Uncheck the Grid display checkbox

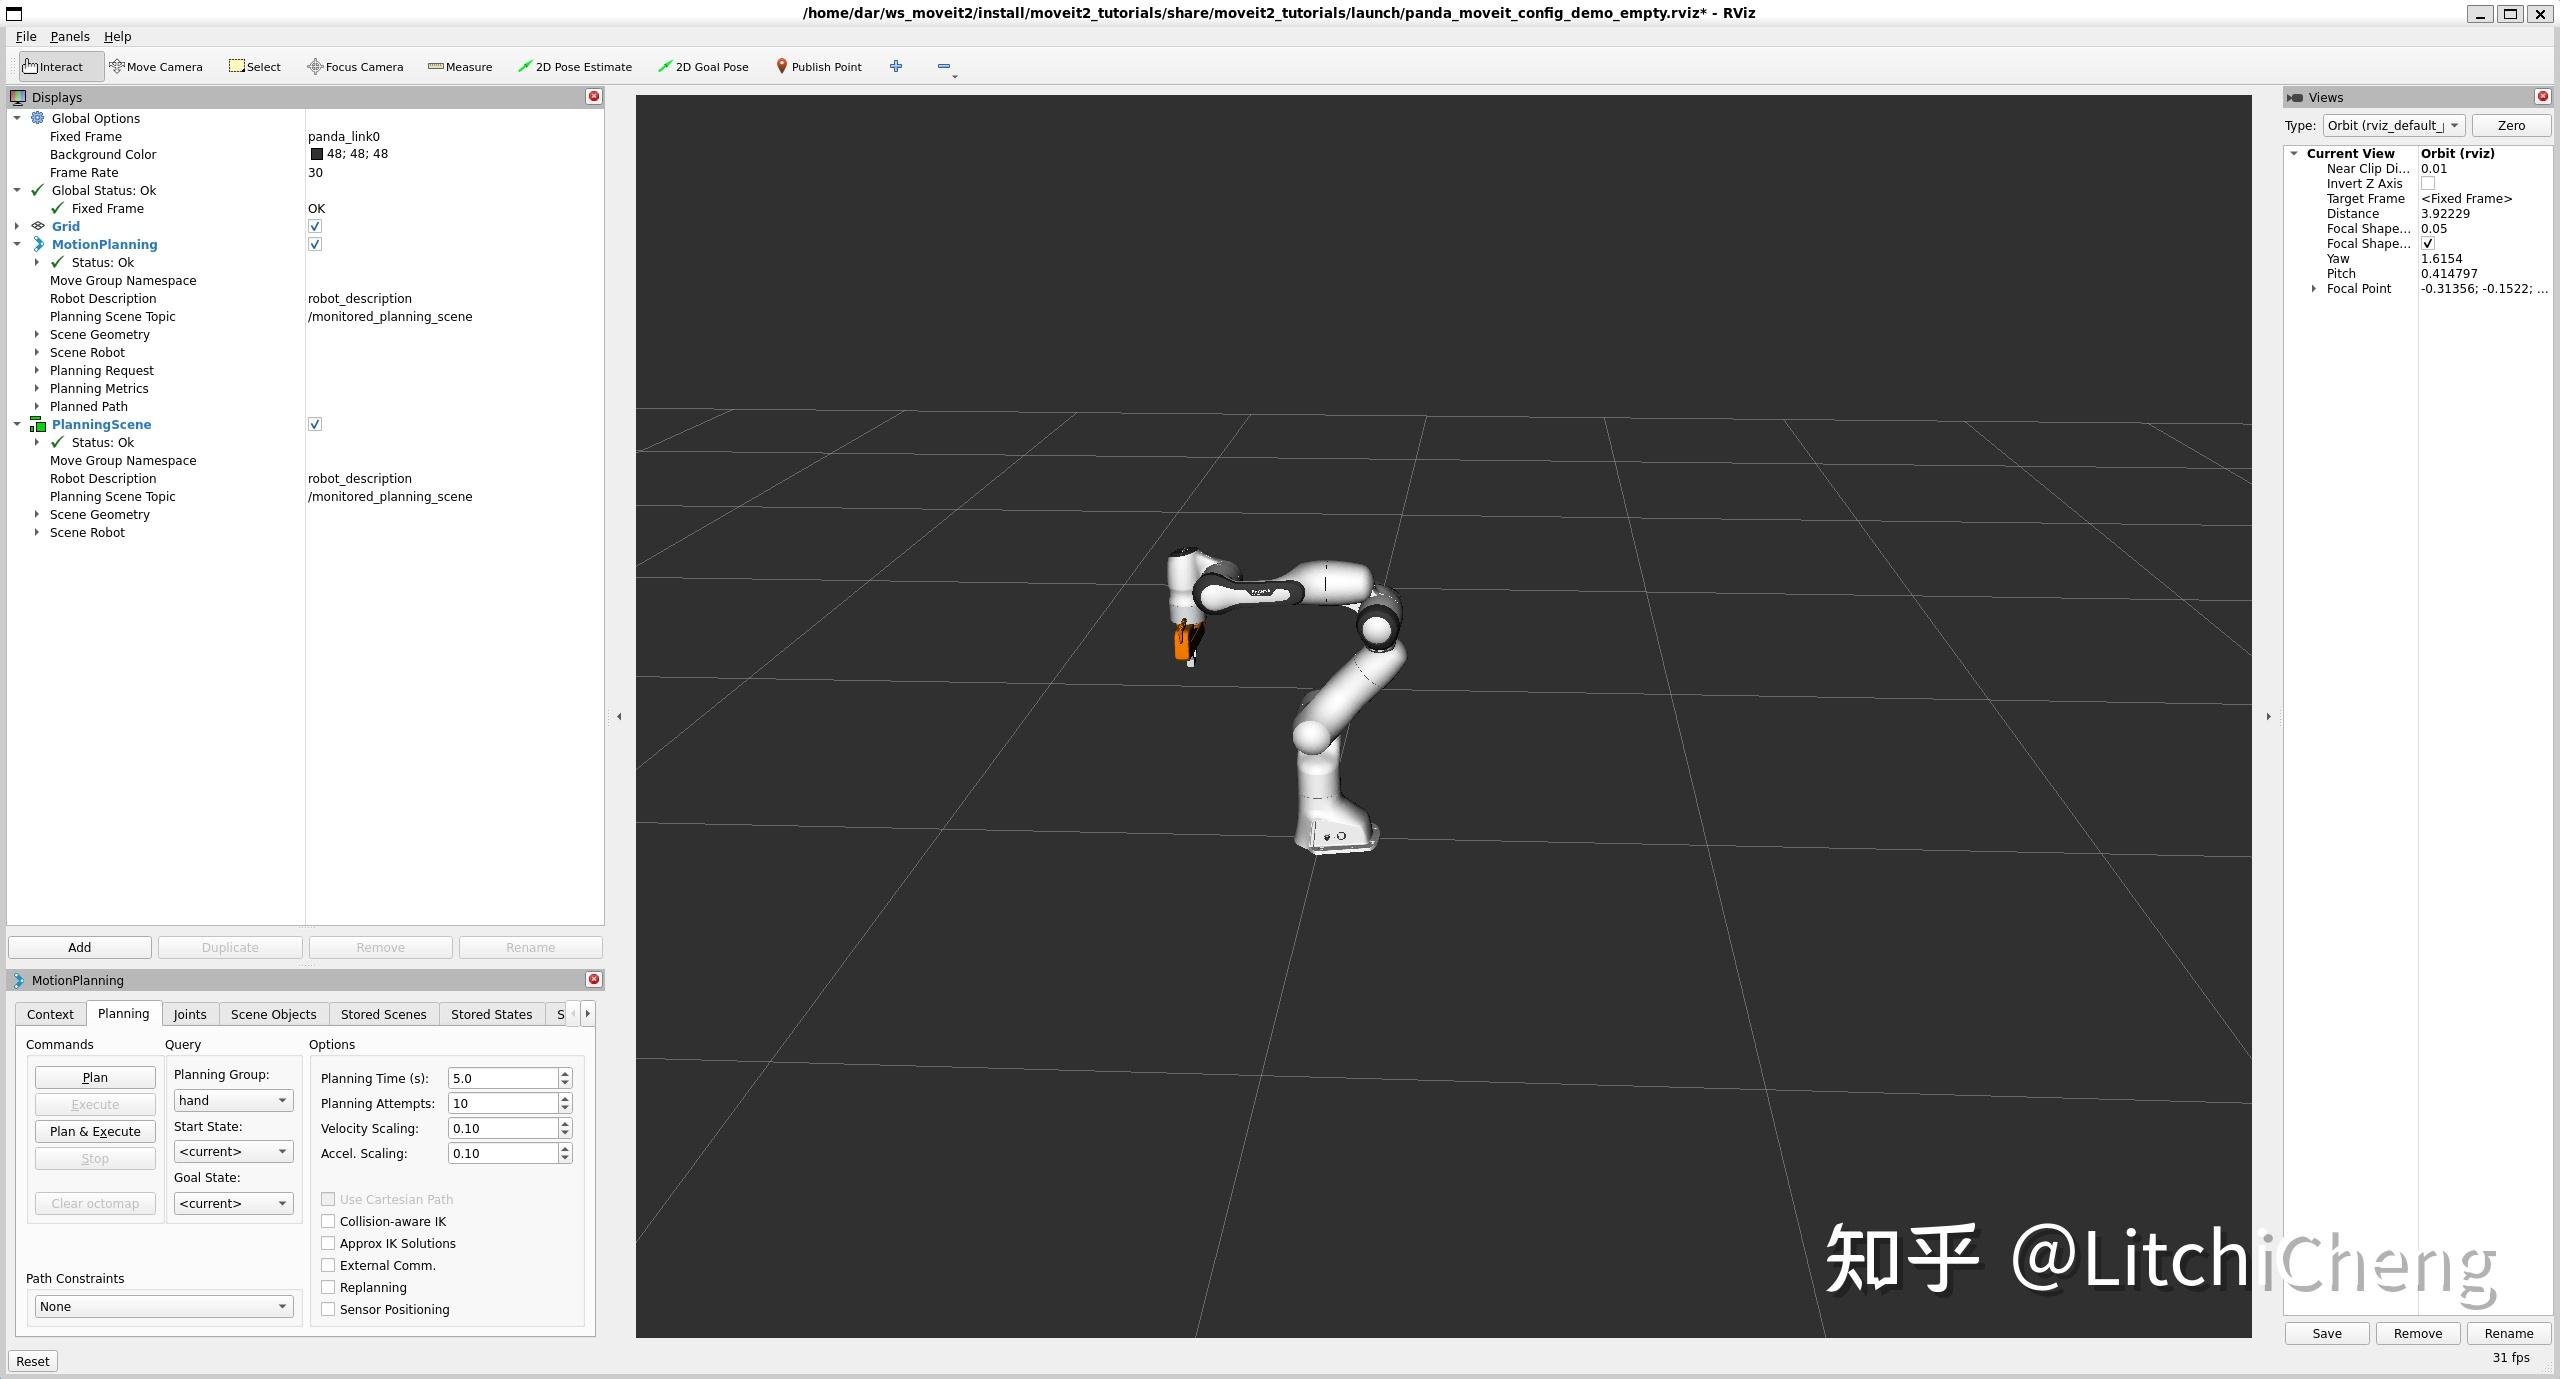click(315, 226)
